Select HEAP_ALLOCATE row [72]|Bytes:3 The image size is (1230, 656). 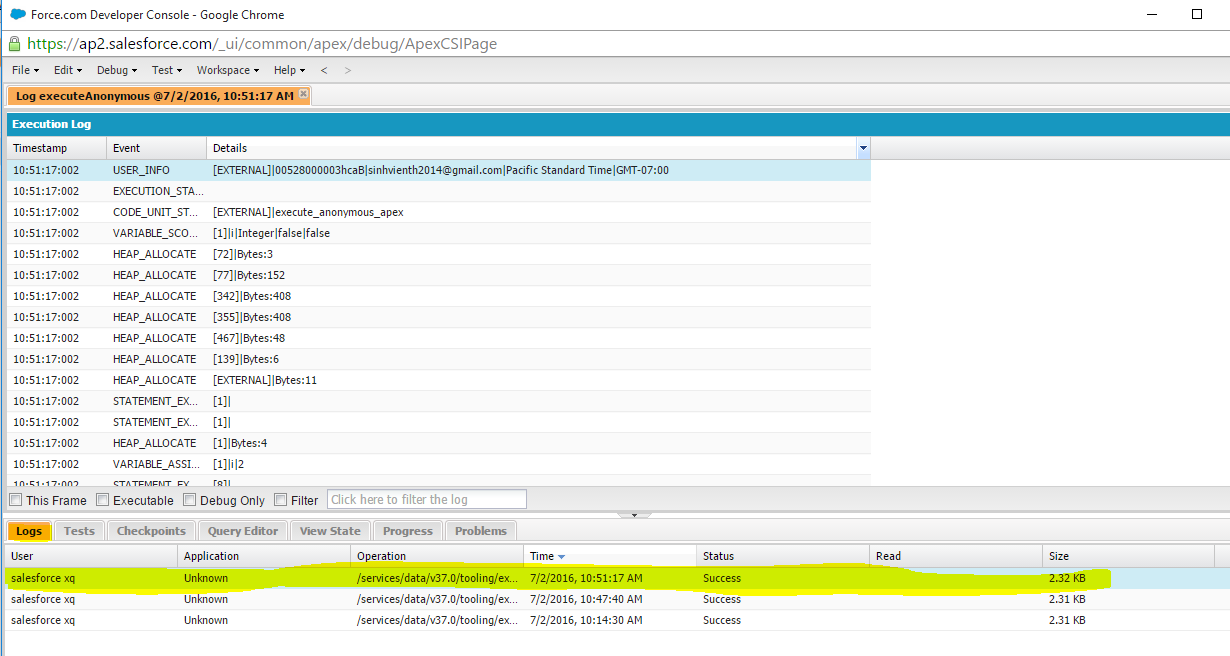439,254
